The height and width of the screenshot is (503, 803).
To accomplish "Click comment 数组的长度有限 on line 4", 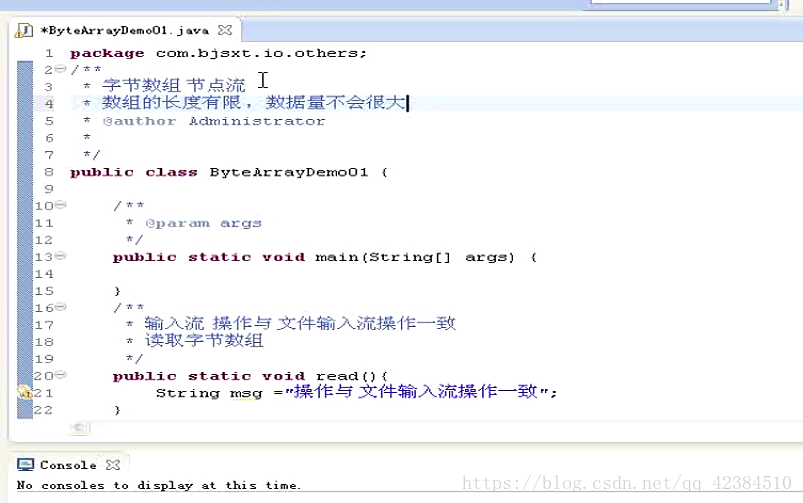I will [x=172, y=102].
